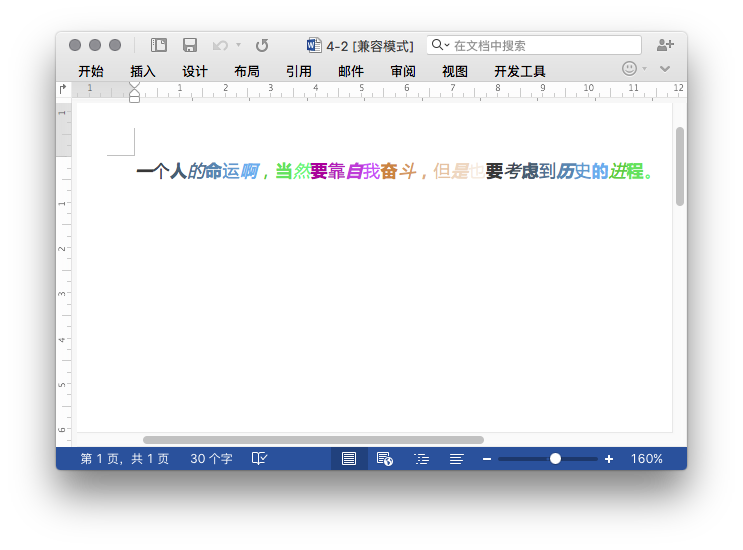Image resolution: width=743 pixels, height=550 pixels.
Task: Save the document with floppy disk icon
Action: tap(190, 45)
